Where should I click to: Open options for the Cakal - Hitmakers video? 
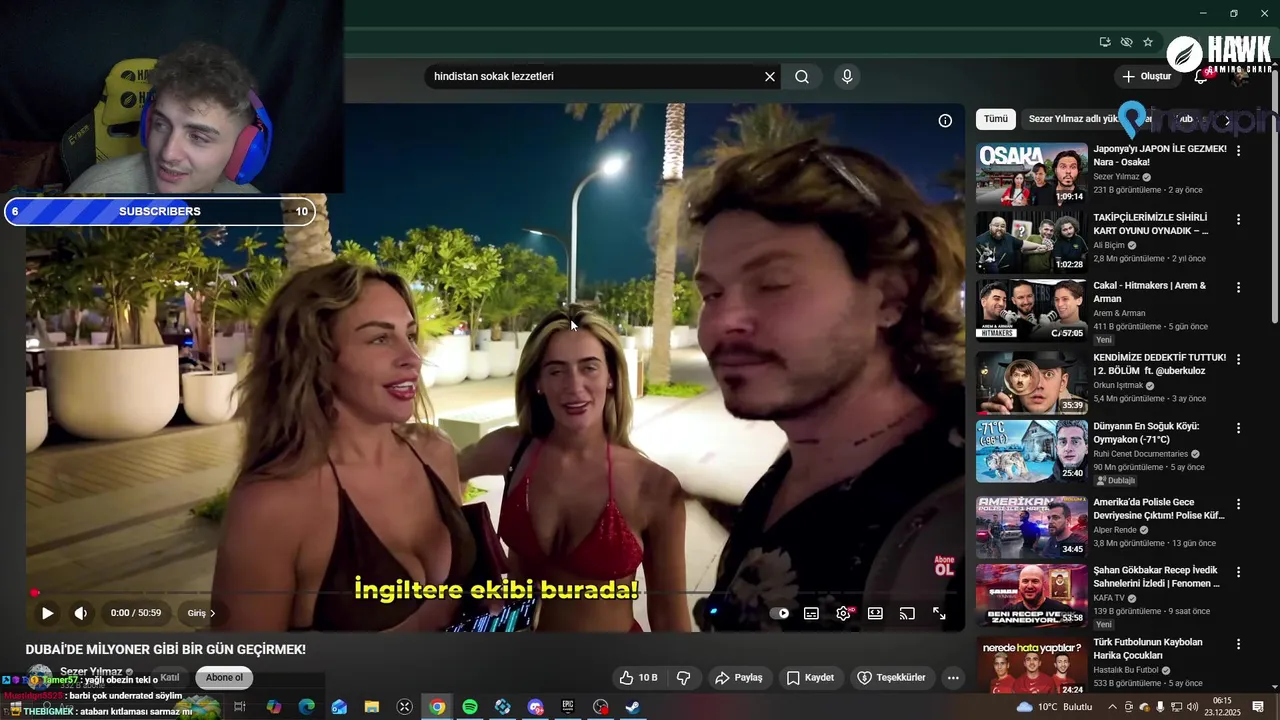point(1238,287)
